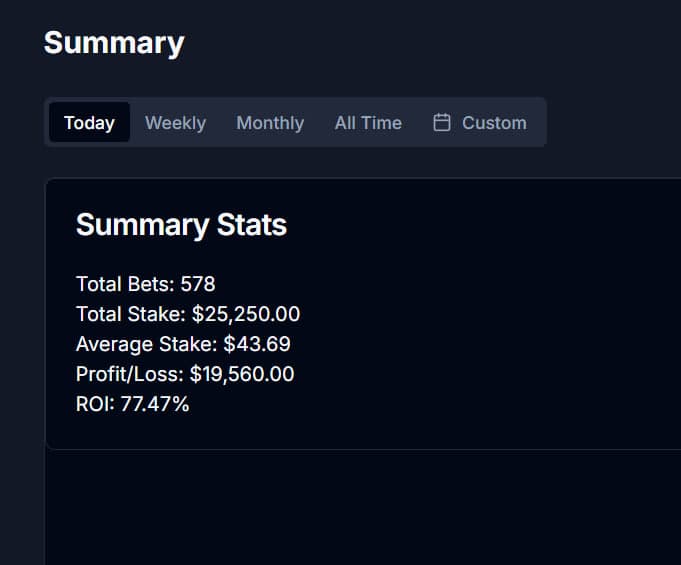This screenshot has height=565, width=681.
Task: Choose the Custom date range option
Action: tap(493, 123)
